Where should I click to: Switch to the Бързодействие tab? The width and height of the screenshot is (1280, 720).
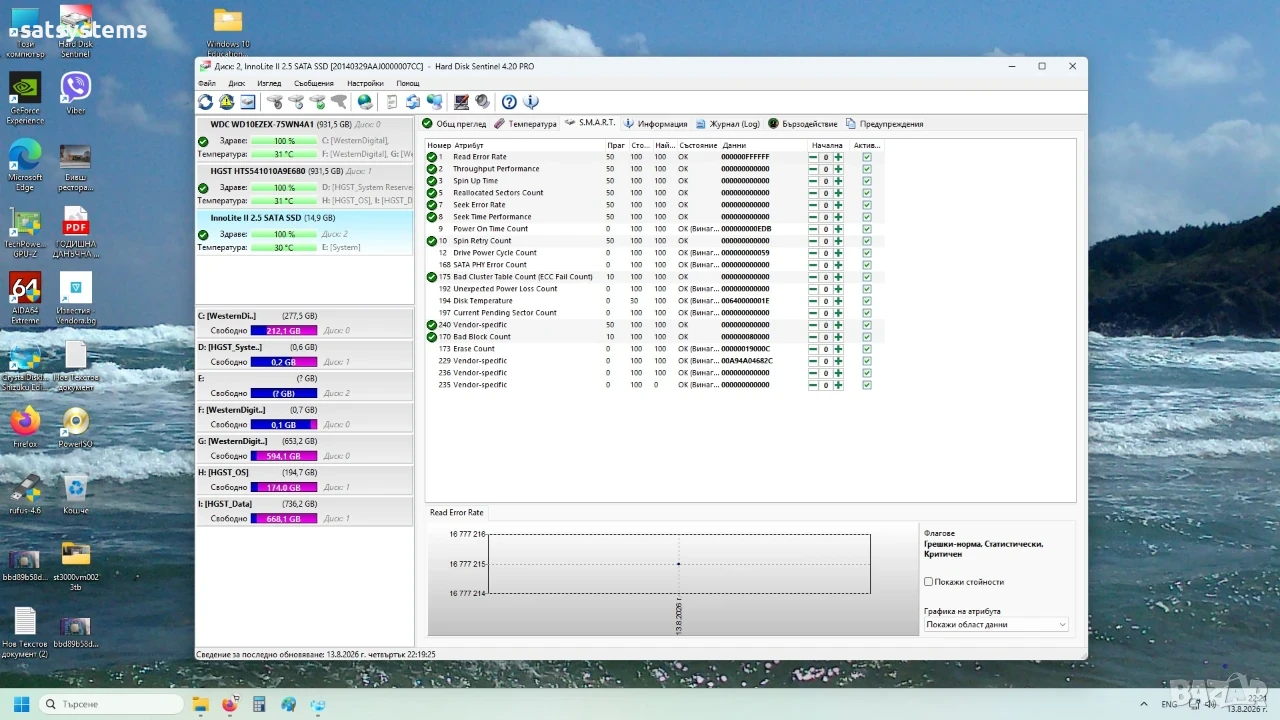802,124
